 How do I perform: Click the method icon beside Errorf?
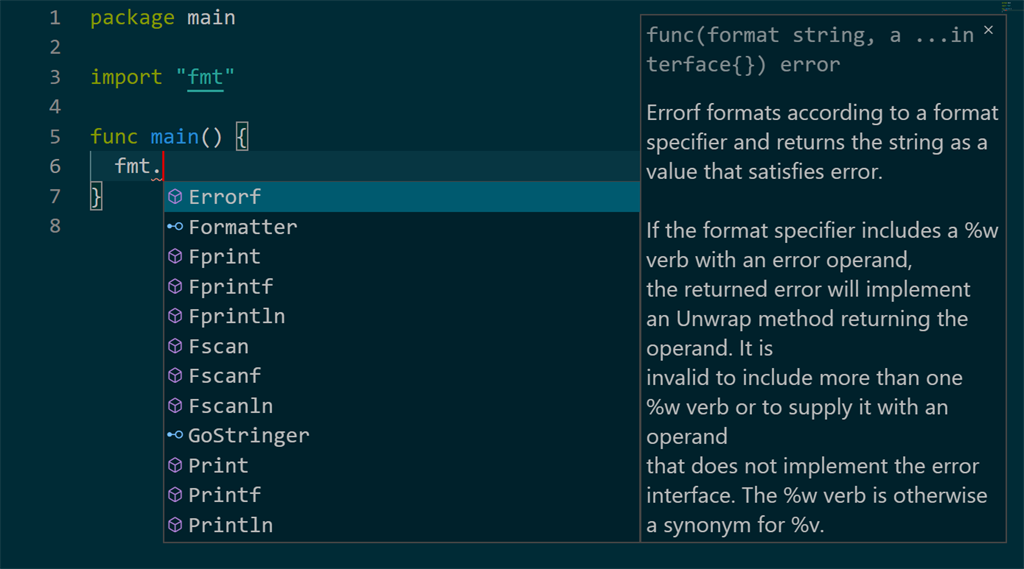[x=175, y=197]
